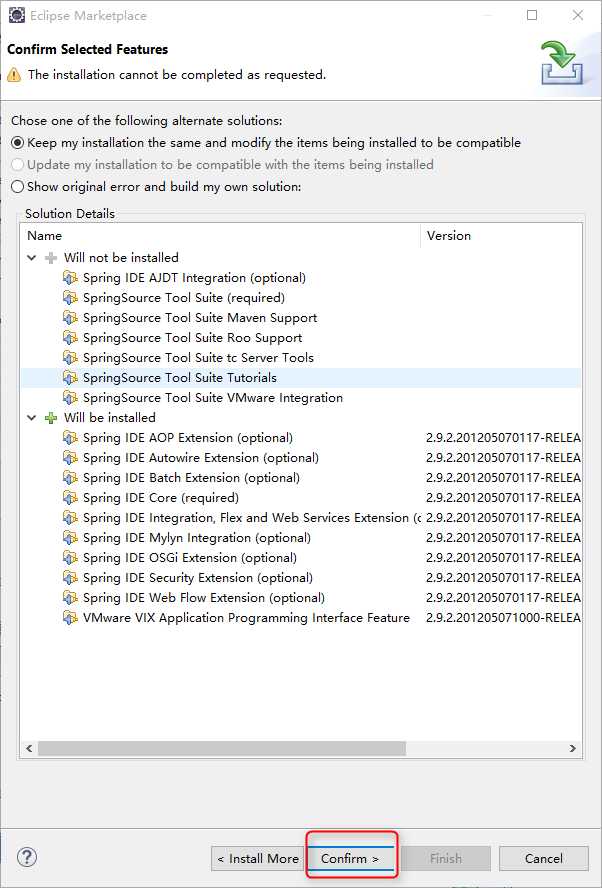Select Show original error and build my own solution
602x888 pixels.
[x=156, y=186]
